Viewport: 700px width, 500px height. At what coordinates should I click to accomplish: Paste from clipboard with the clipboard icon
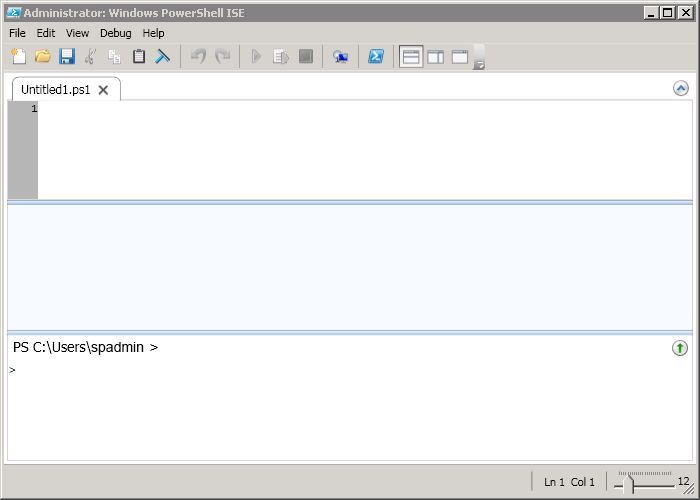(x=139, y=56)
